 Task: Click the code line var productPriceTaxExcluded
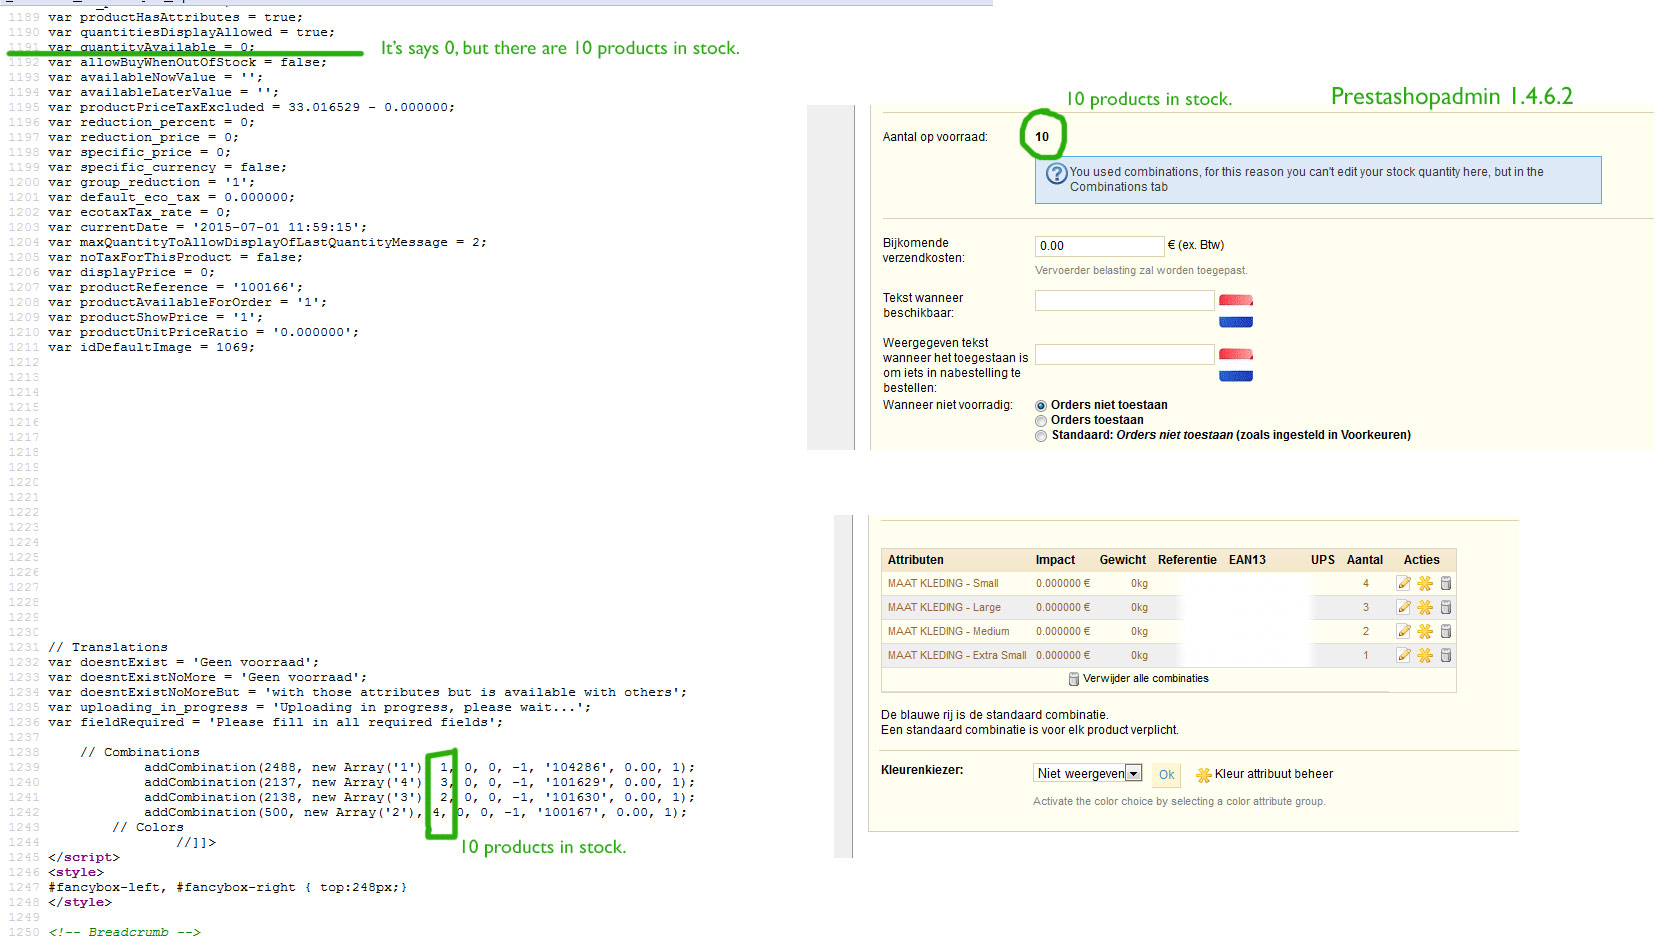(x=251, y=107)
